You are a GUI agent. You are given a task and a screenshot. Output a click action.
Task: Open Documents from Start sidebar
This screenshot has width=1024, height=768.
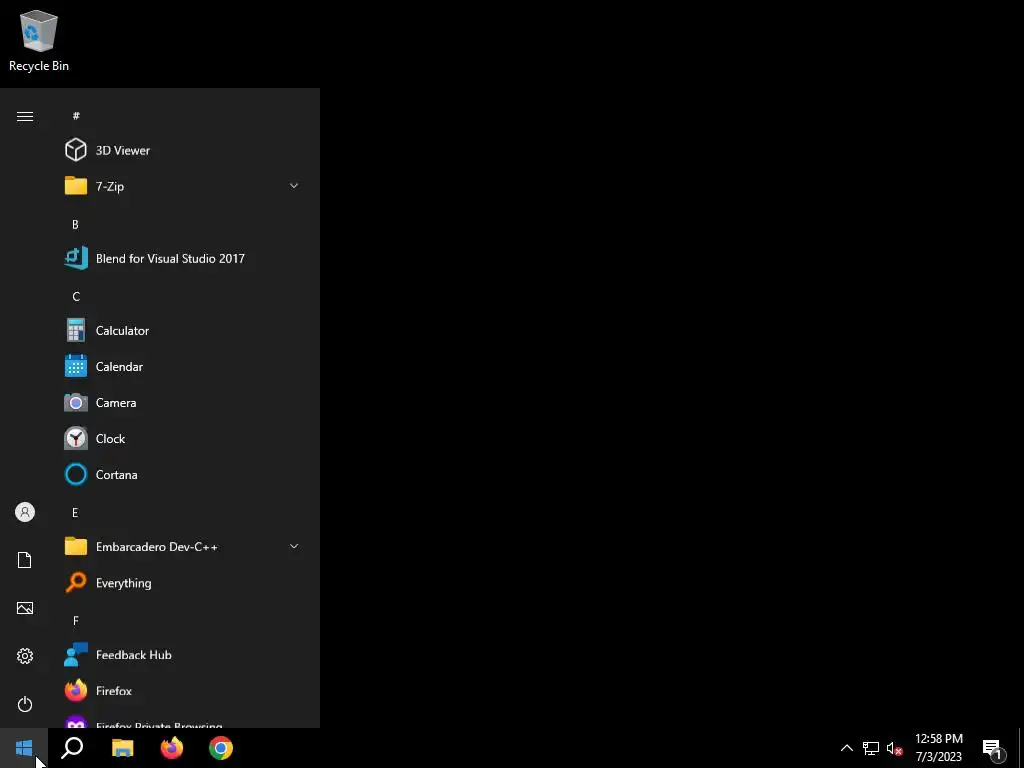pyautogui.click(x=25, y=560)
